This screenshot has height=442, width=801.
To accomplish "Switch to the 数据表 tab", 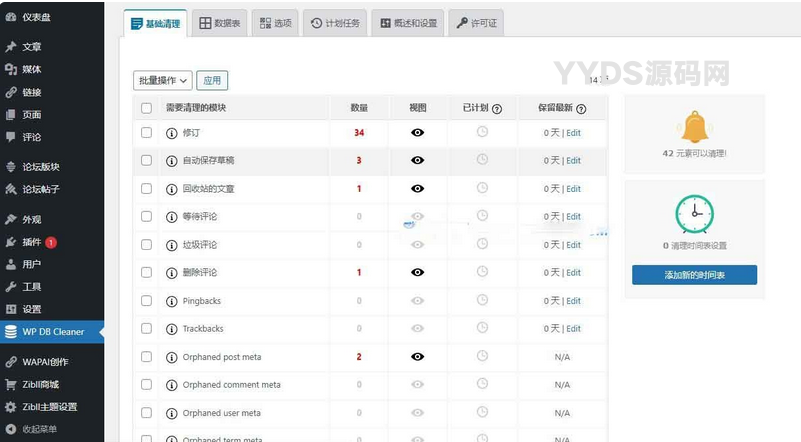I will click(x=218, y=23).
